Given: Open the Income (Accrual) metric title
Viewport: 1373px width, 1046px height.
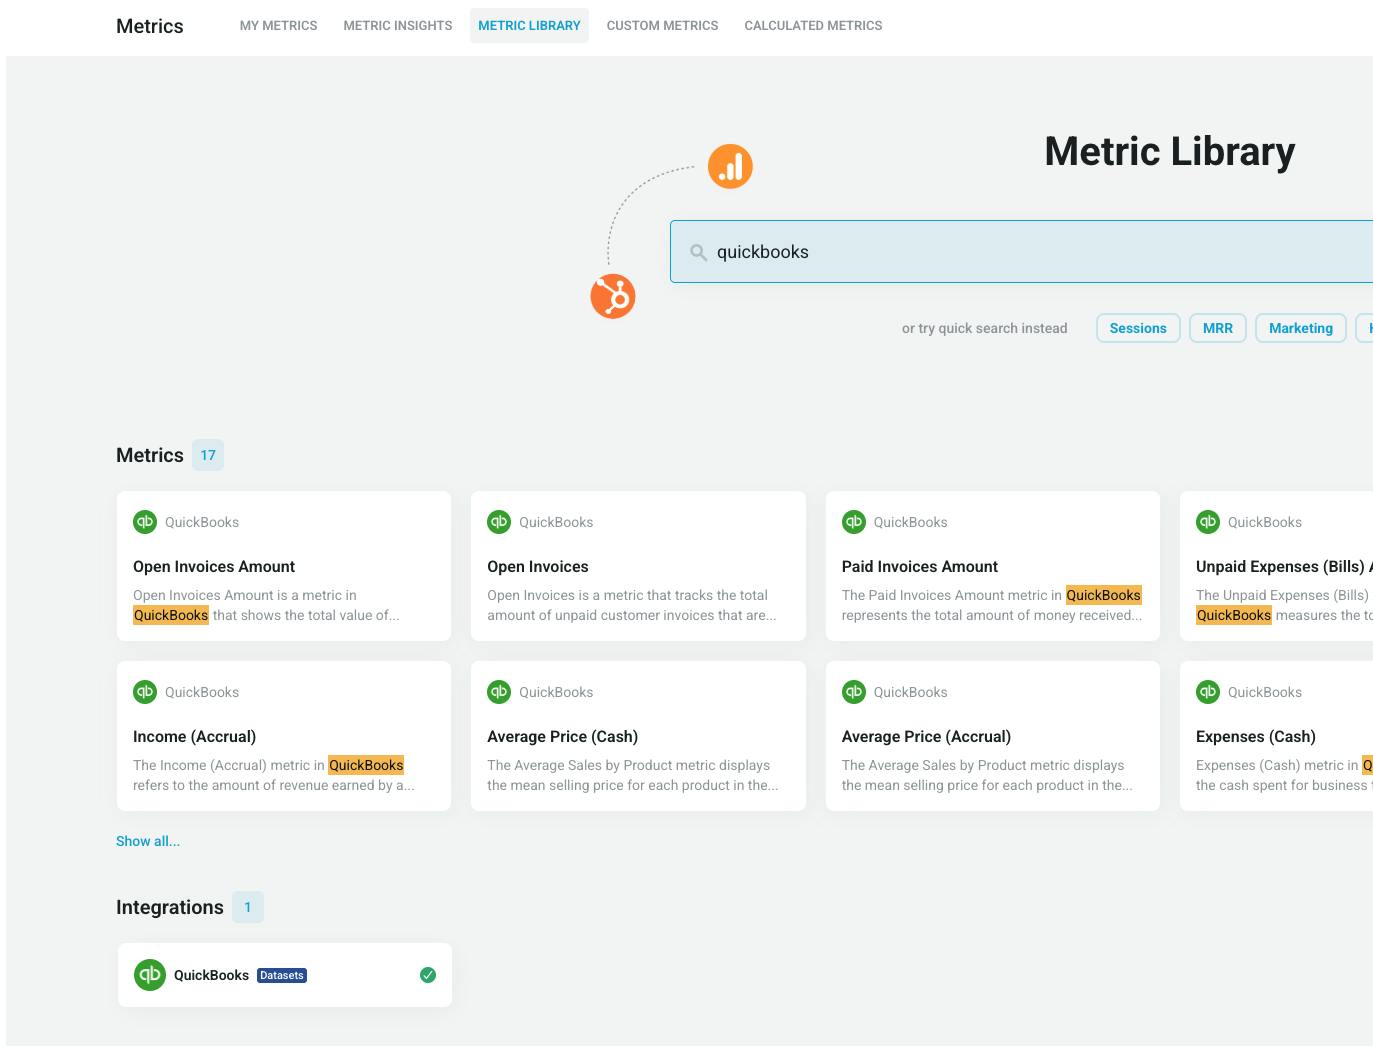Looking at the screenshot, I should (x=194, y=737).
